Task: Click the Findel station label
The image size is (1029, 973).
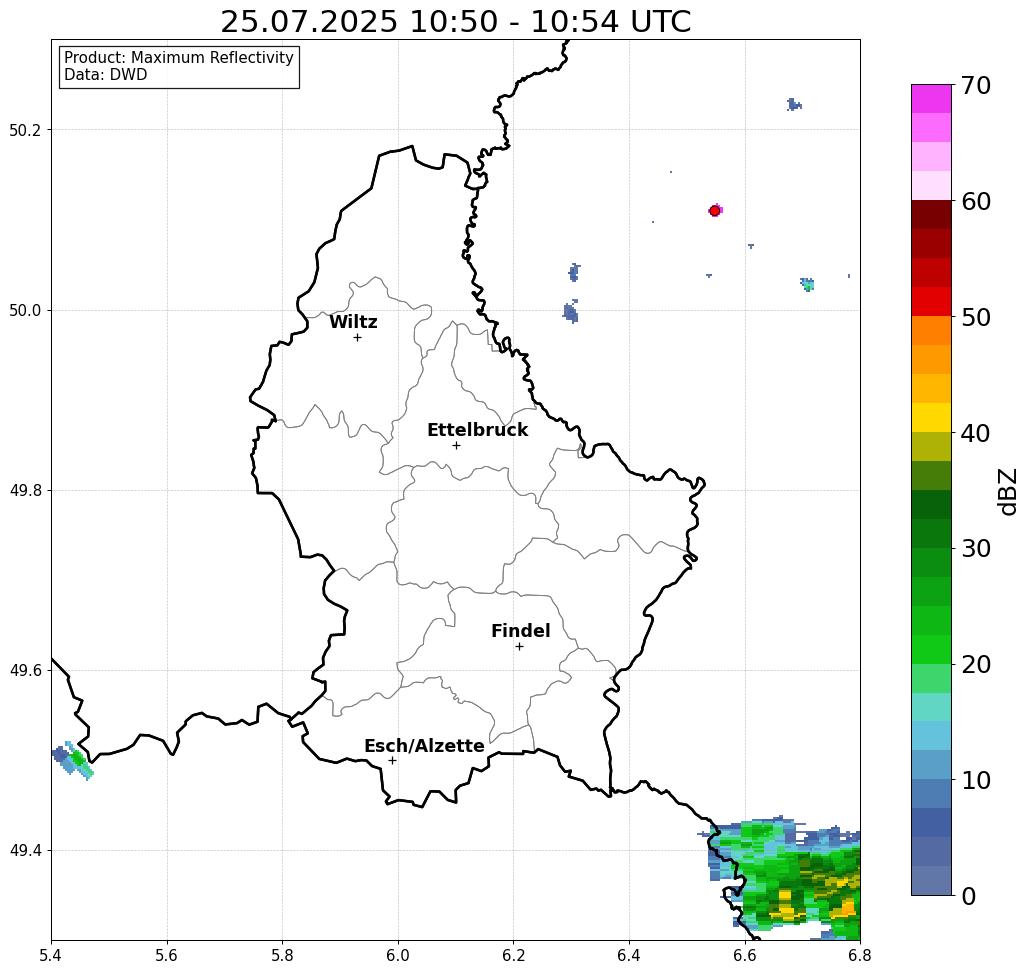Action: point(520,631)
